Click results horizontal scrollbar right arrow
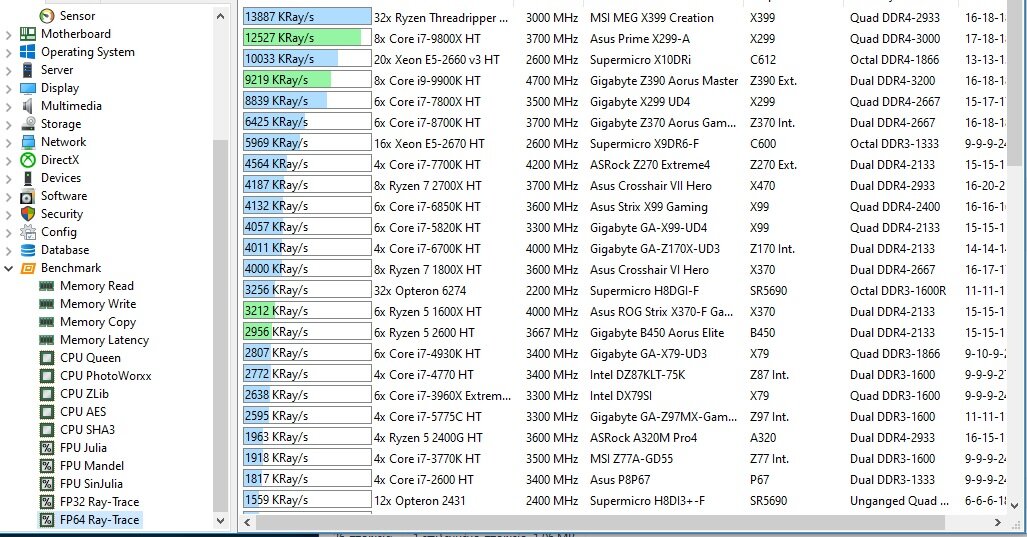Screen dimensions: 1027x537 tap(998, 523)
